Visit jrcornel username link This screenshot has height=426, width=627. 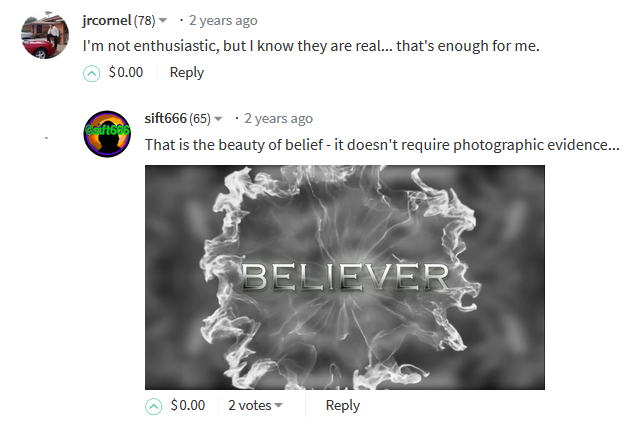[107, 20]
